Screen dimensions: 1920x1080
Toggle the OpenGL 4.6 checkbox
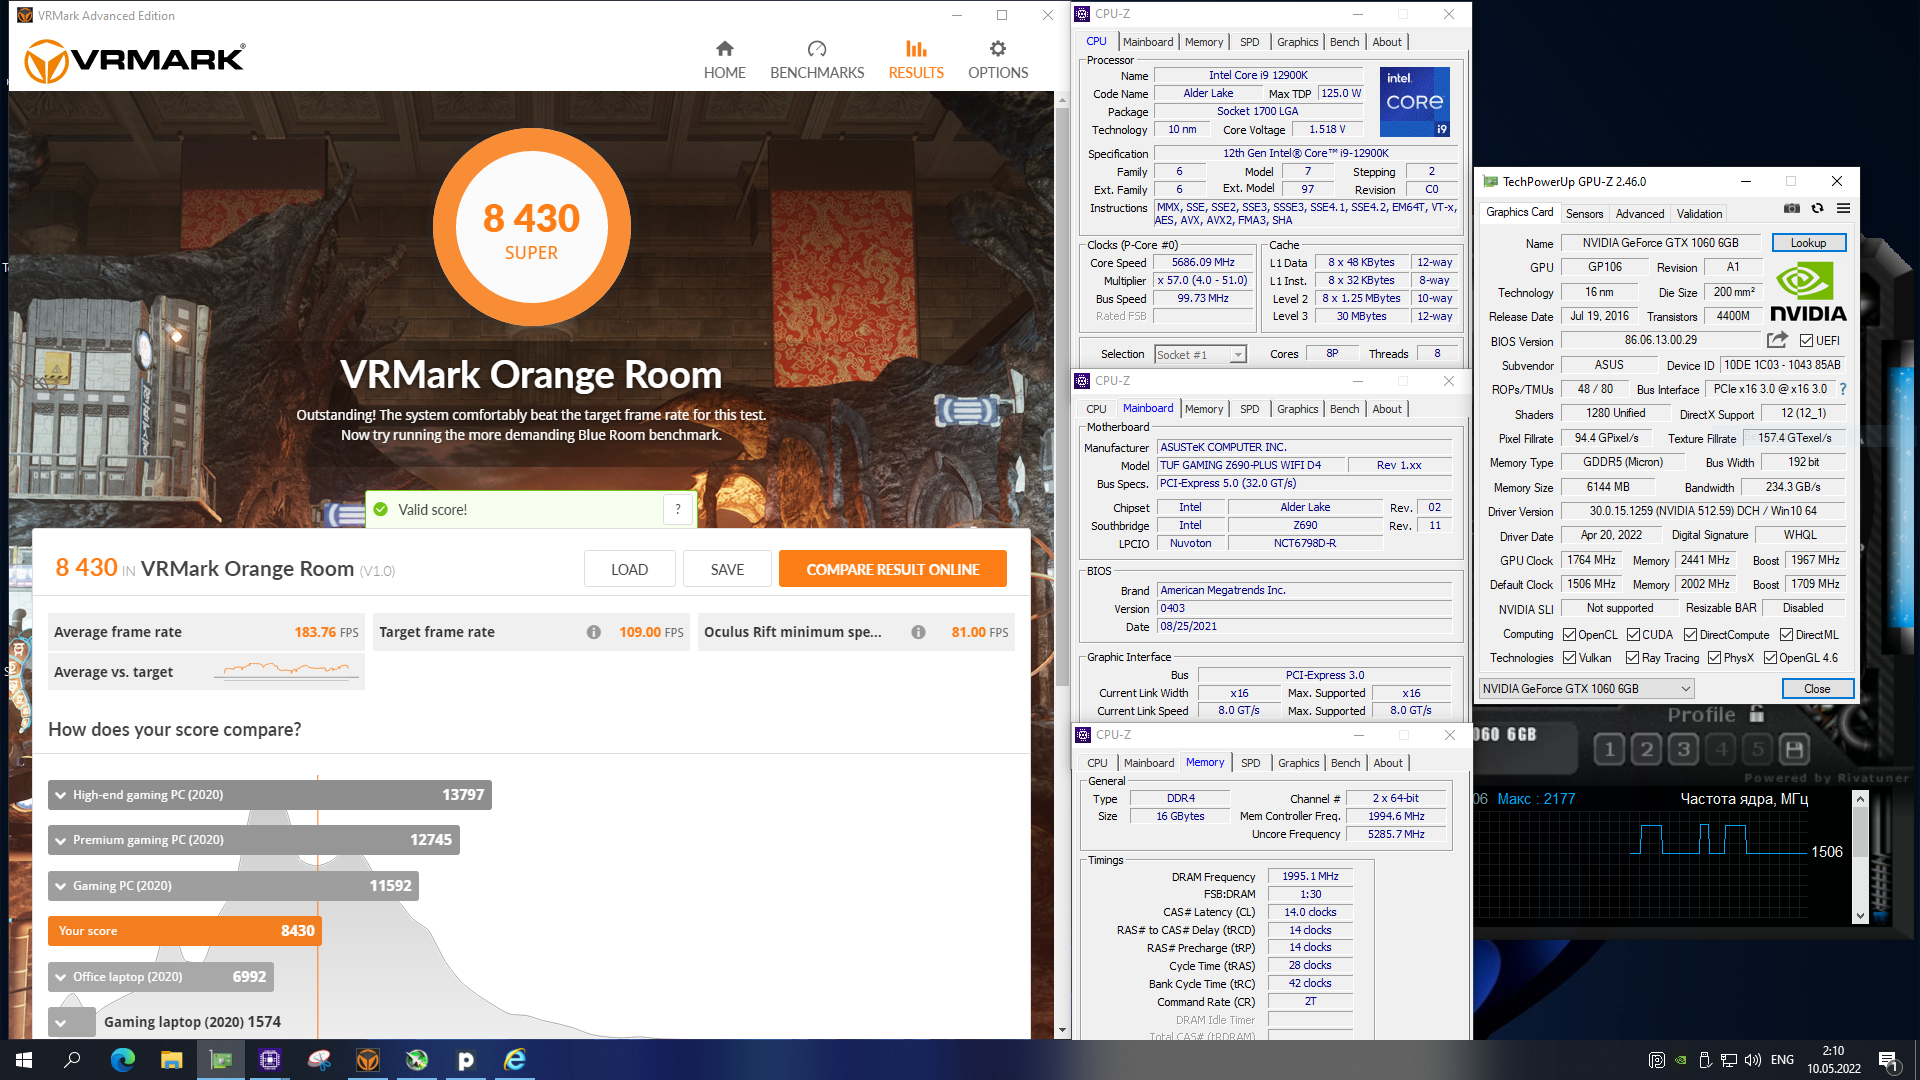(1770, 658)
